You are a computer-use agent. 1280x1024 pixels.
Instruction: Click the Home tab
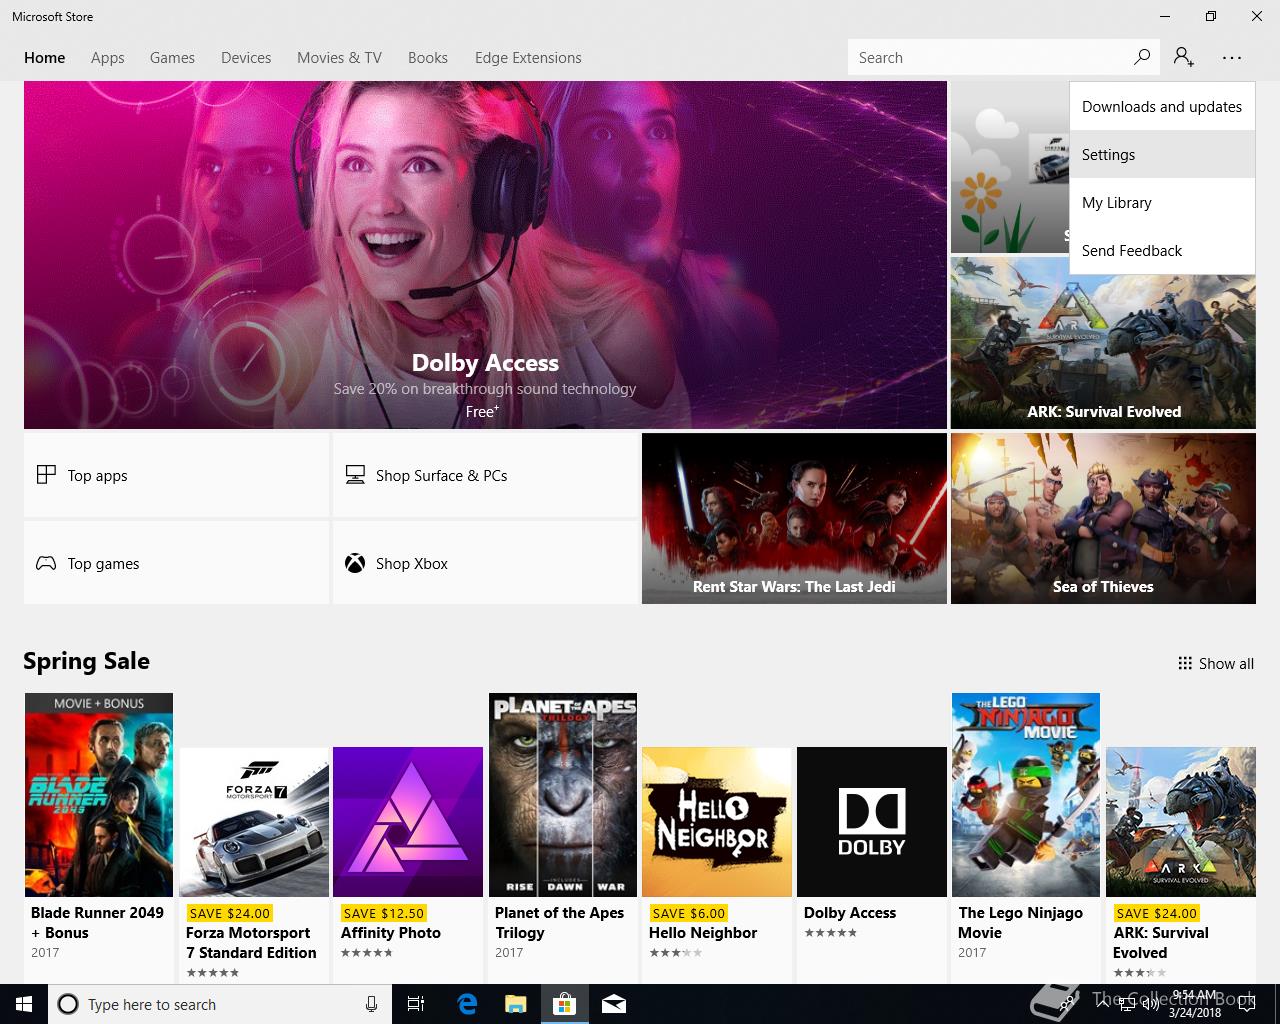click(x=44, y=58)
